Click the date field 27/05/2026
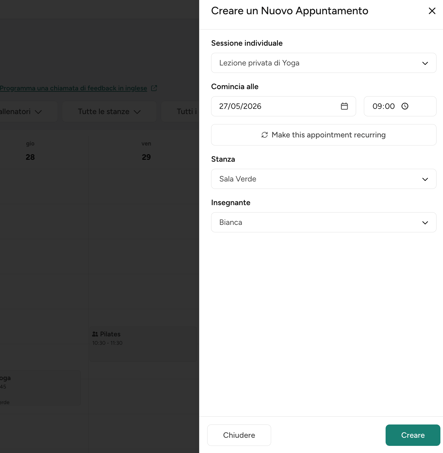 283,106
